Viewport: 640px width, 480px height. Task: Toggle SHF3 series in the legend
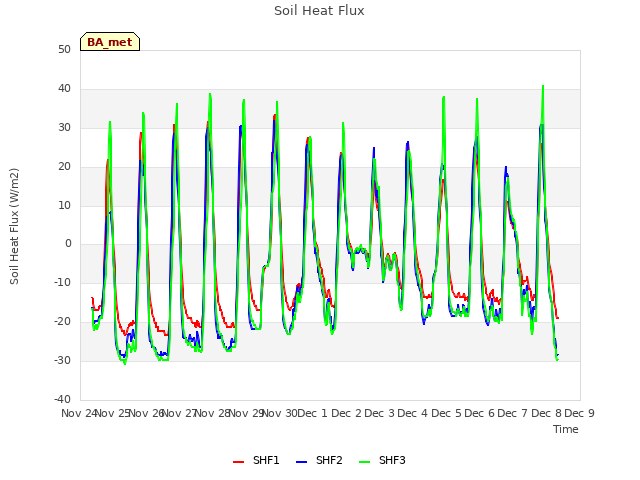click(382, 460)
